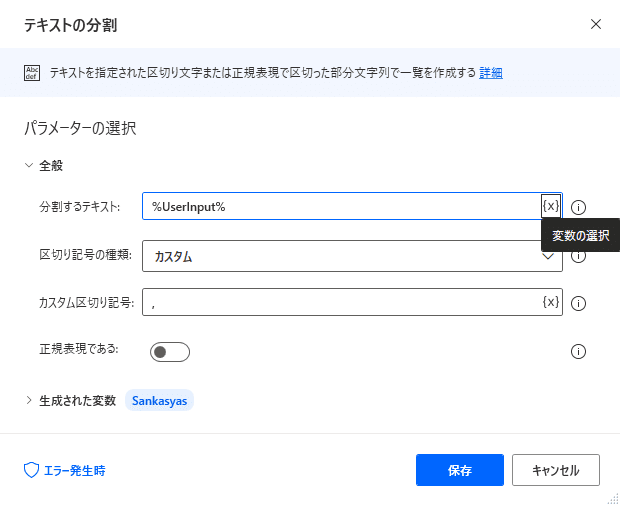The height and width of the screenshot is (506, 620).
Task: Click the variable picker in カスタム区切り記号 field
Action: pyautogui.click(x=550, y=302)
